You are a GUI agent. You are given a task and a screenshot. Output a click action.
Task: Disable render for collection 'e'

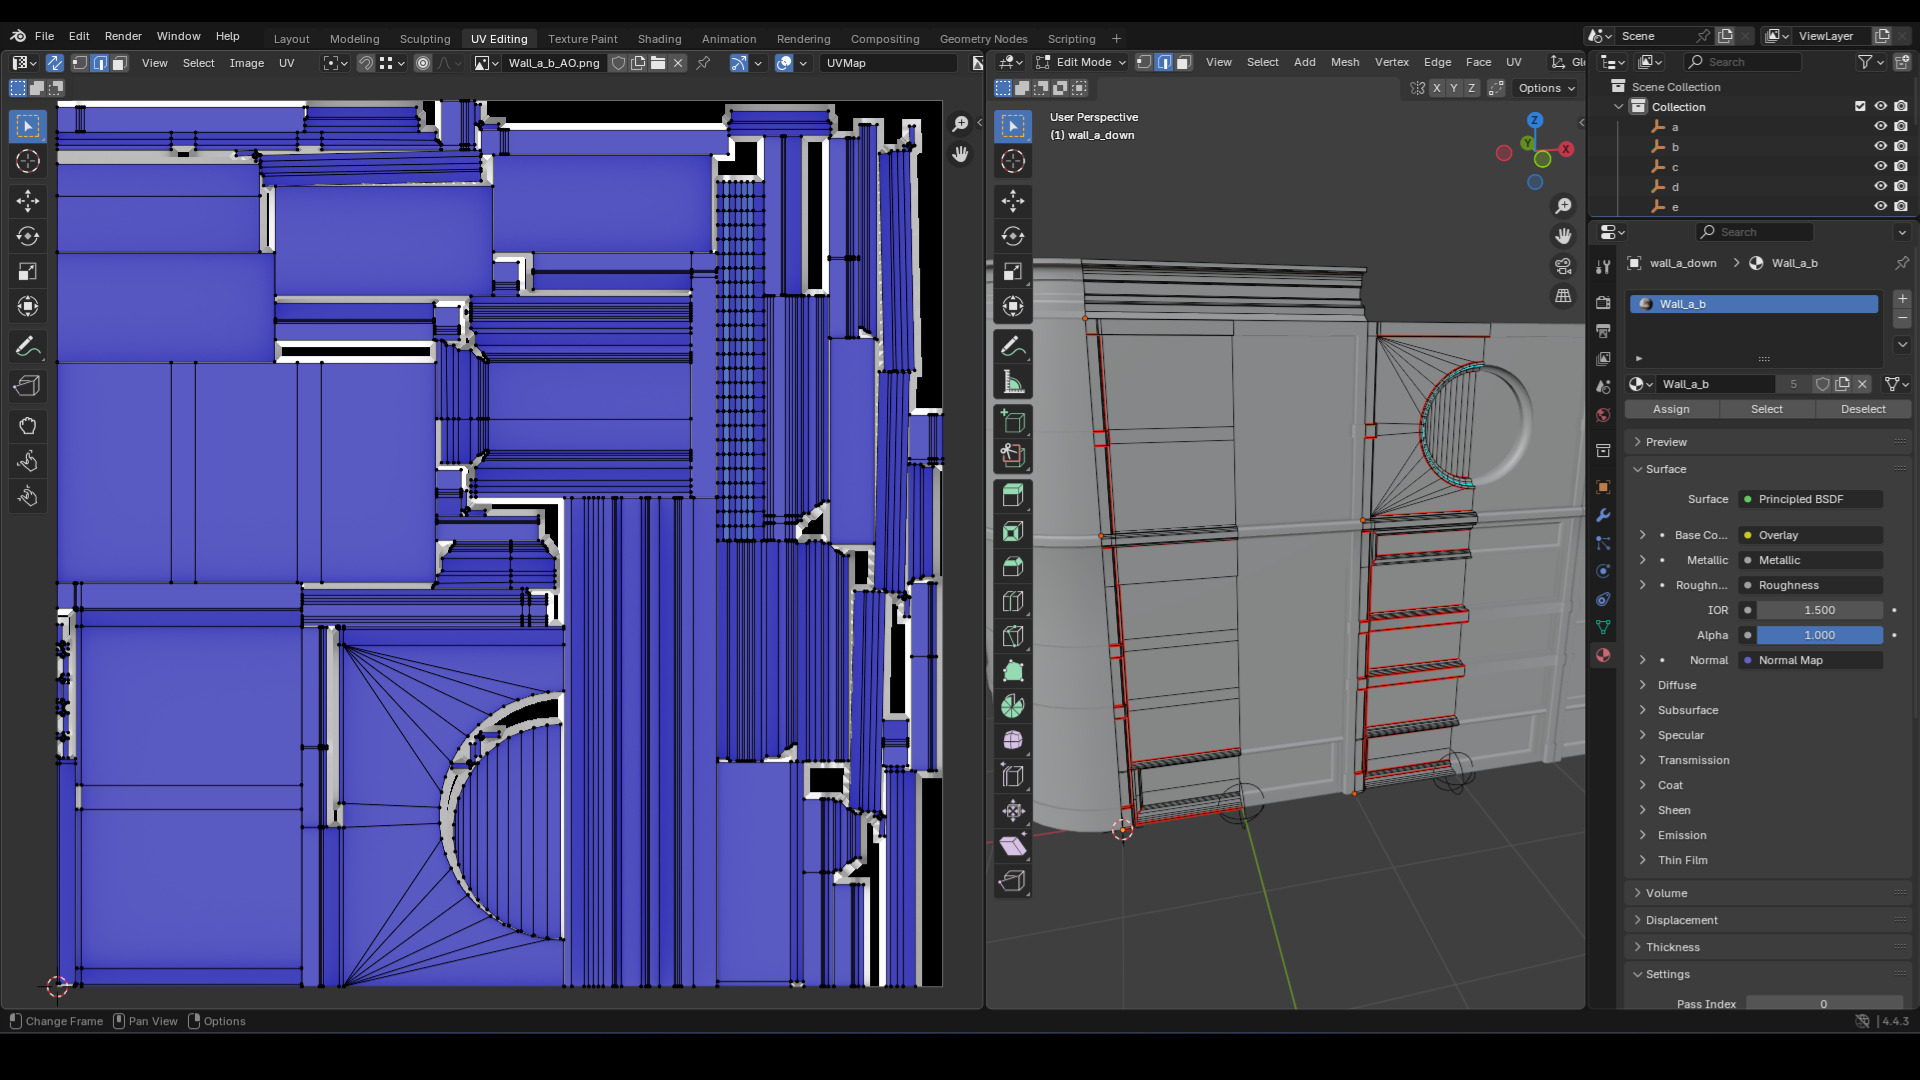1901,207
